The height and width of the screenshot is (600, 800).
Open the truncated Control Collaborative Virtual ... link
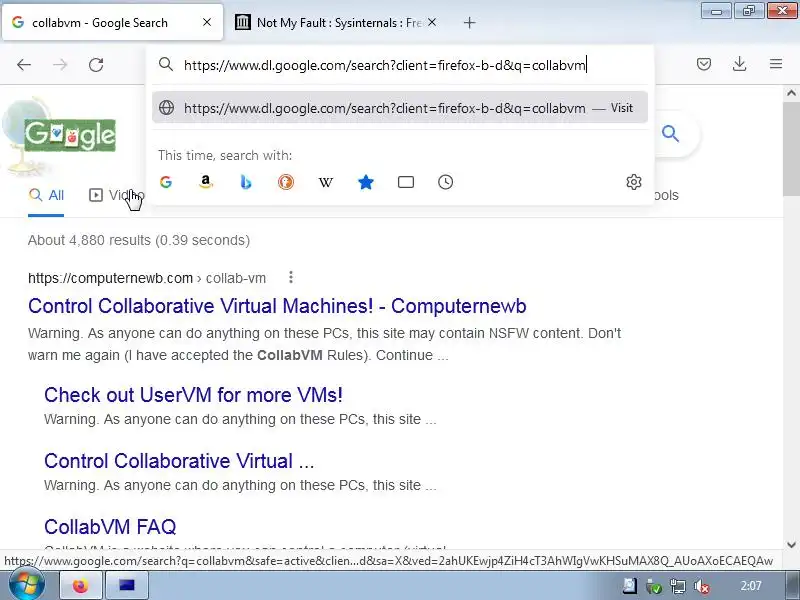(179, 461)
